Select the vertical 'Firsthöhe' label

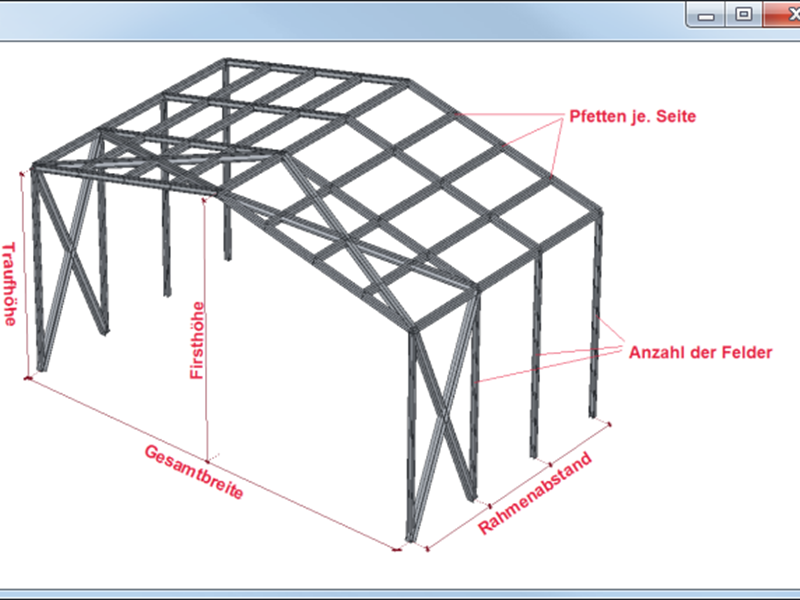(198, 340)
